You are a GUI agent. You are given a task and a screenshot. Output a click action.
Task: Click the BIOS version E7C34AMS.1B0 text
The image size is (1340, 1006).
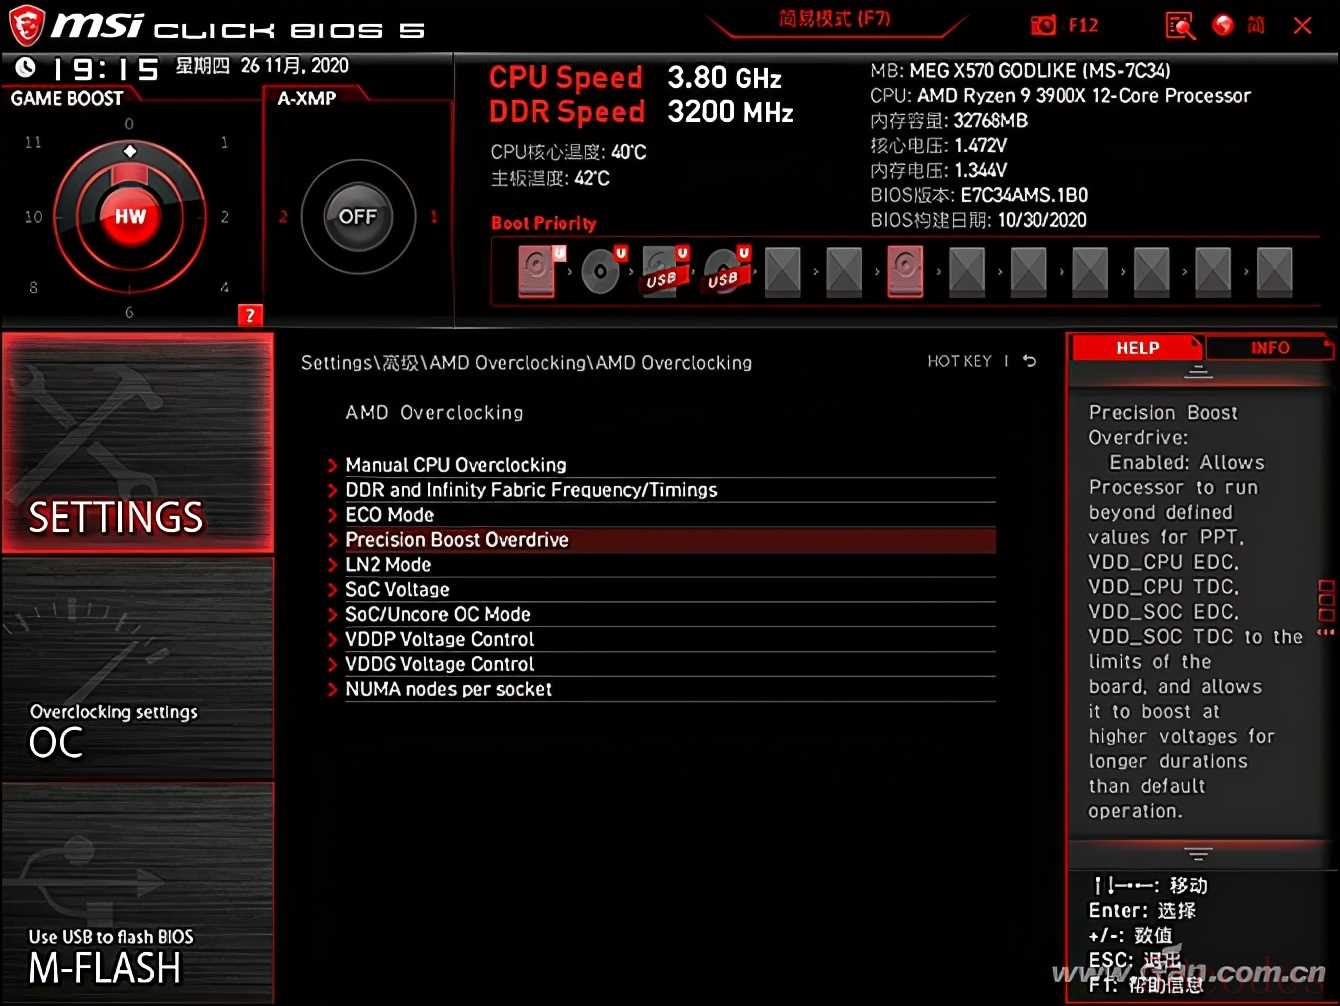point(979,195)
